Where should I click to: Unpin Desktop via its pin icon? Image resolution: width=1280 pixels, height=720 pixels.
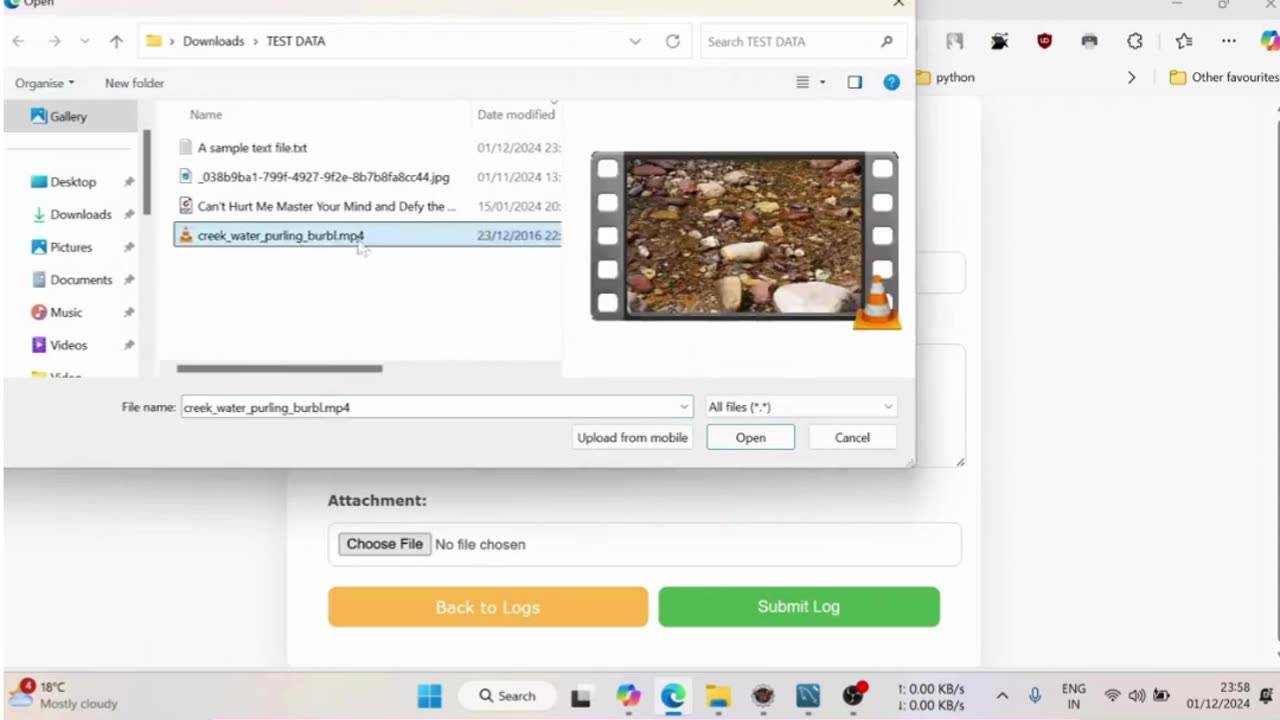click(129, 182)
